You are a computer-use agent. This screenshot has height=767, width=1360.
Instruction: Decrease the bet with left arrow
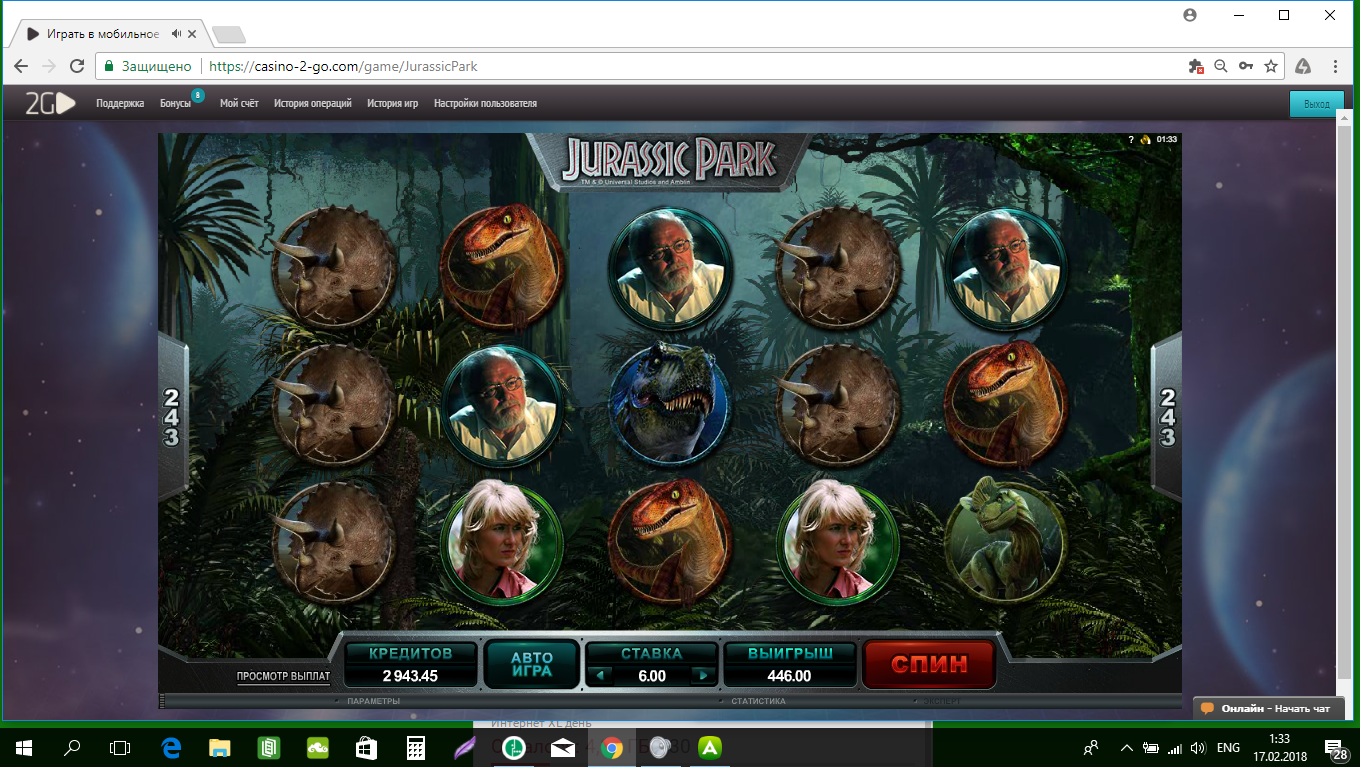(x=599, y=676)
